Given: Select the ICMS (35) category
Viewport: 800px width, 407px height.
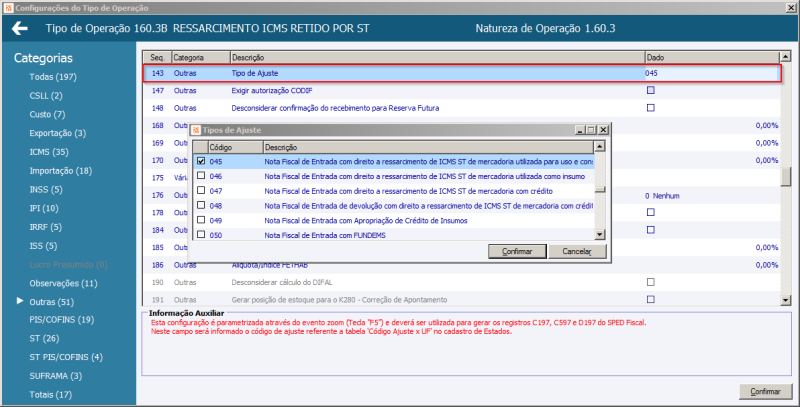Looking at the screenshot, I should (x=49, y=152).
